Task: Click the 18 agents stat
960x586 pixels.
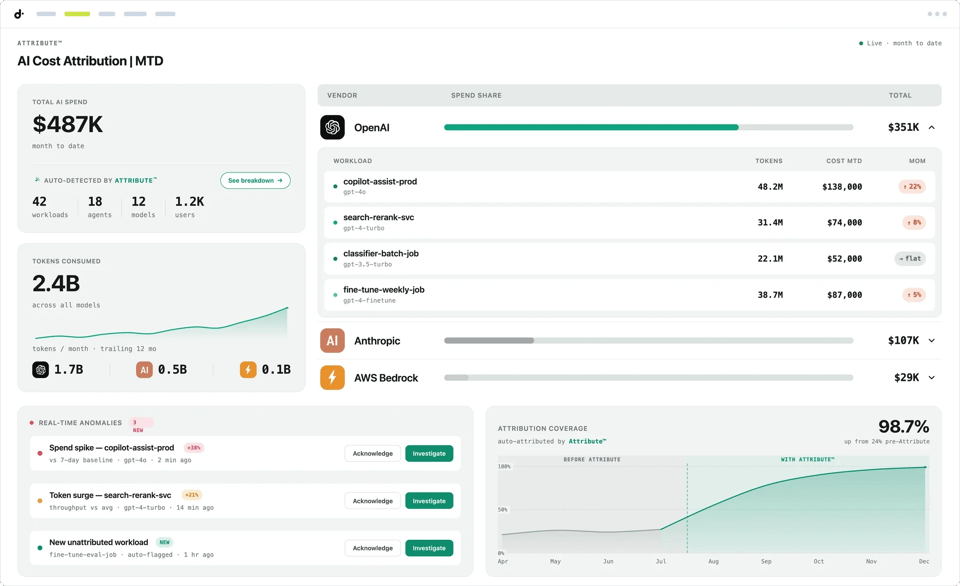Action: coord(99,206)
